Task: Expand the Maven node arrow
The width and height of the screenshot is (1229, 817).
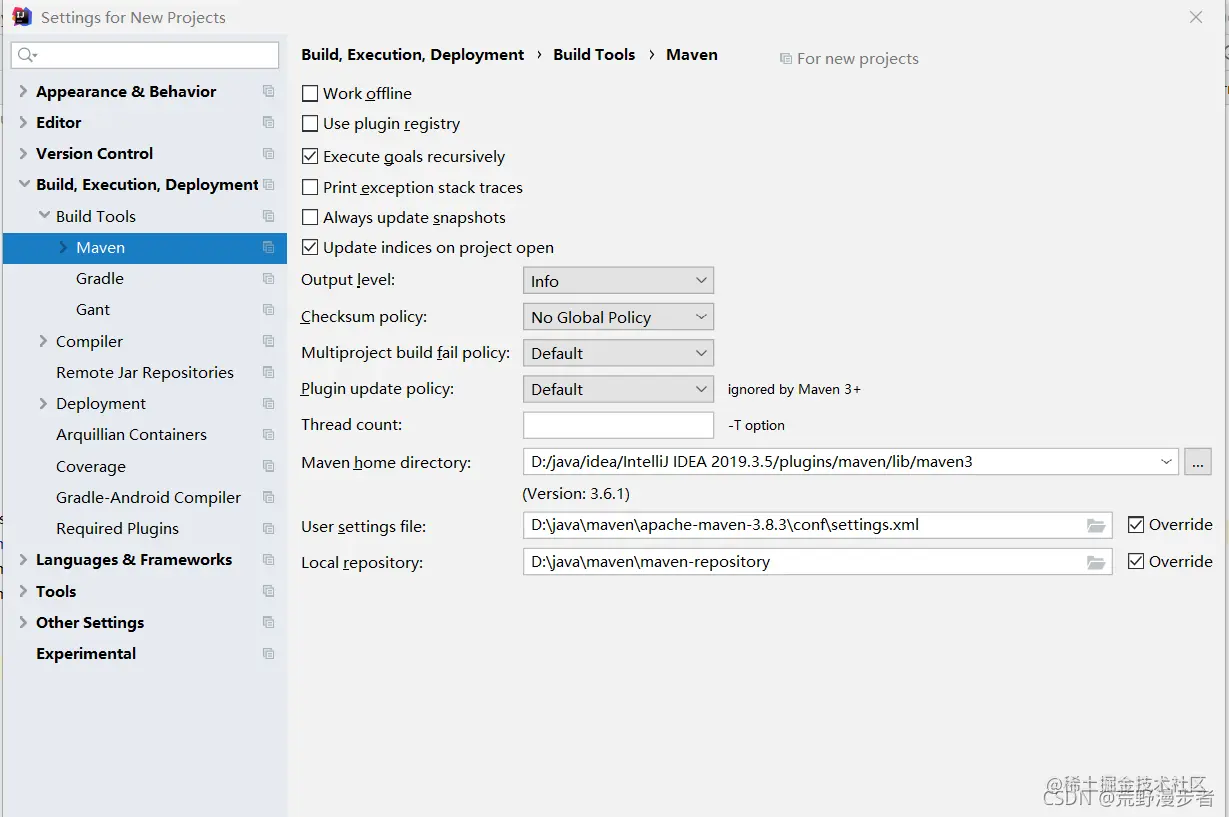Action: tap(63, 247)
